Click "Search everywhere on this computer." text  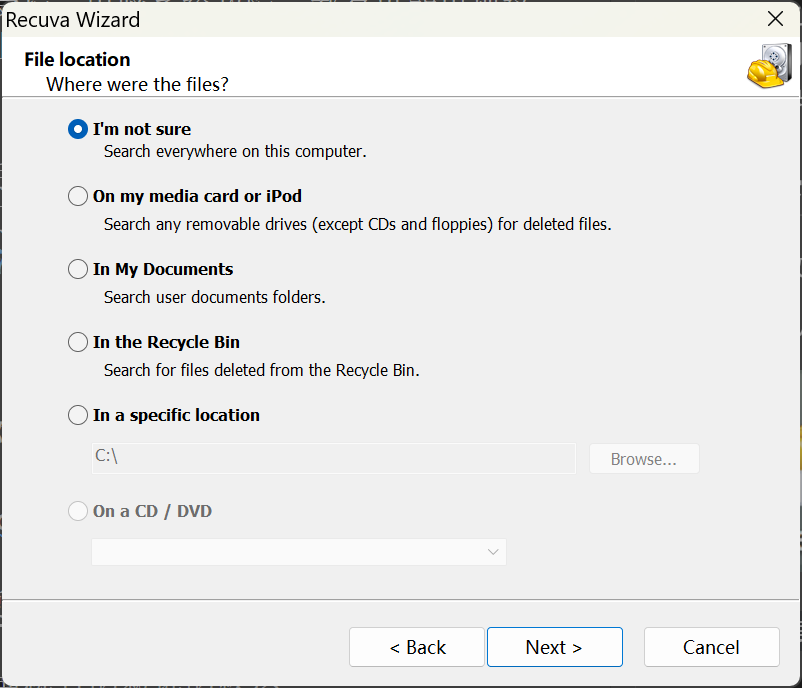click(x=235, y=151)
